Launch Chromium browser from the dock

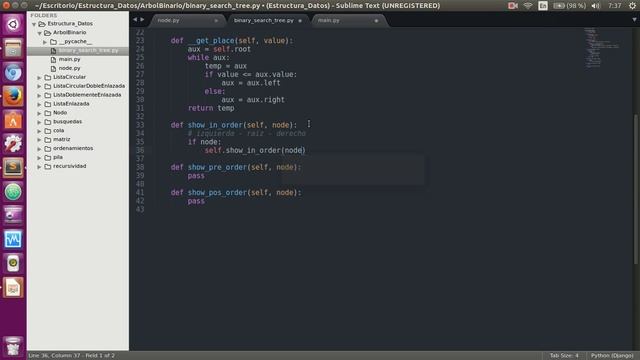13,73
